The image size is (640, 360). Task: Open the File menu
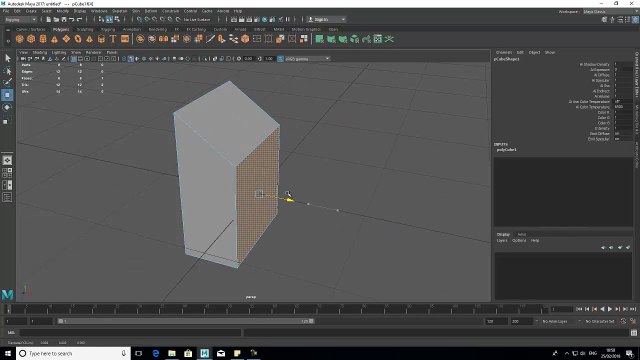click(x=6, y=11)
